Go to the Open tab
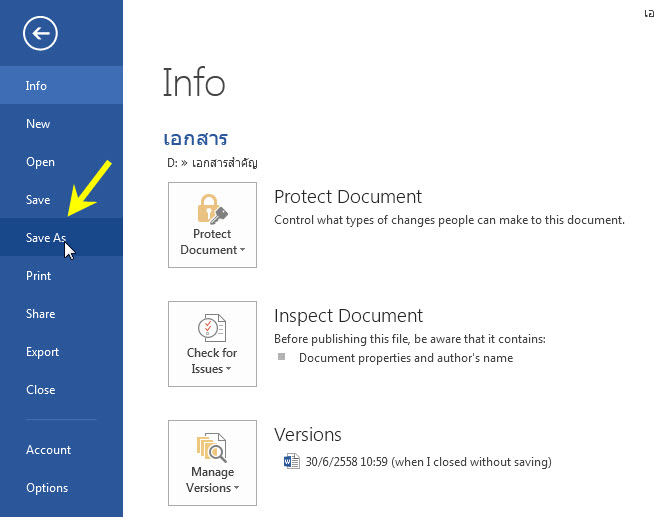The height and width of the screenshot is (517, 654). click(x=61, y=162)
